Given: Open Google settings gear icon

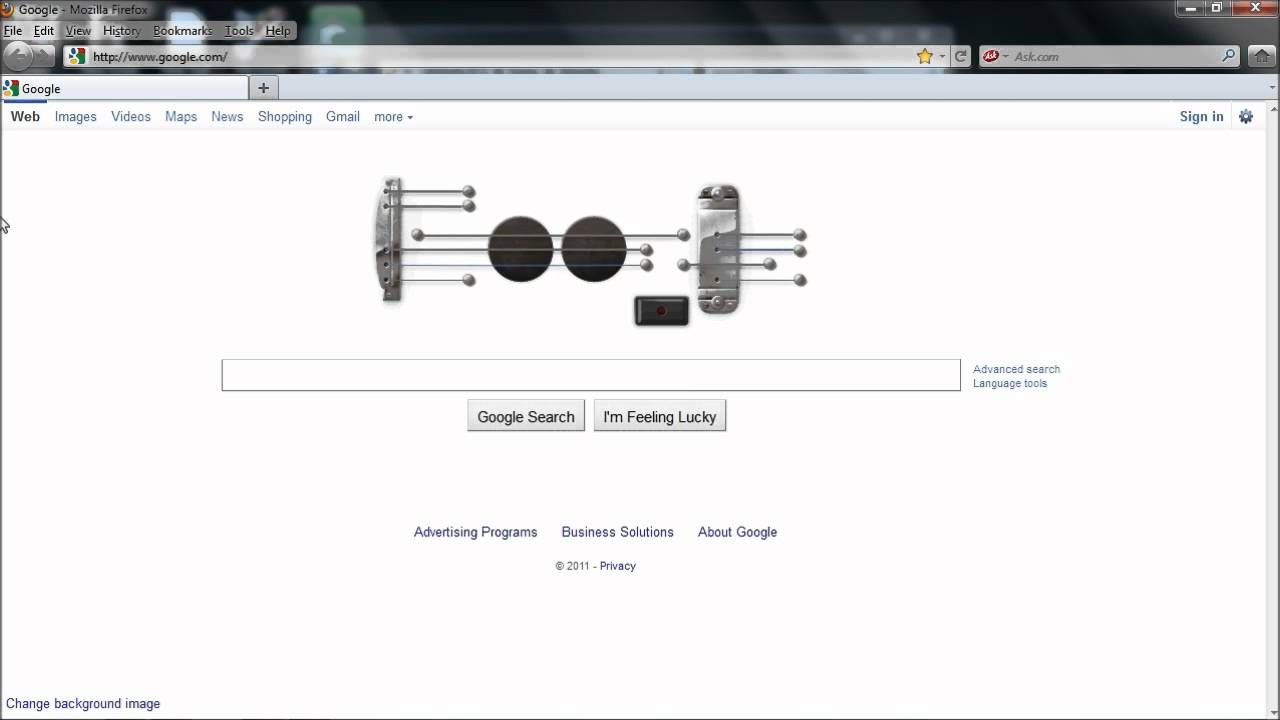Looking at the screenshot, I should 1246,116.
